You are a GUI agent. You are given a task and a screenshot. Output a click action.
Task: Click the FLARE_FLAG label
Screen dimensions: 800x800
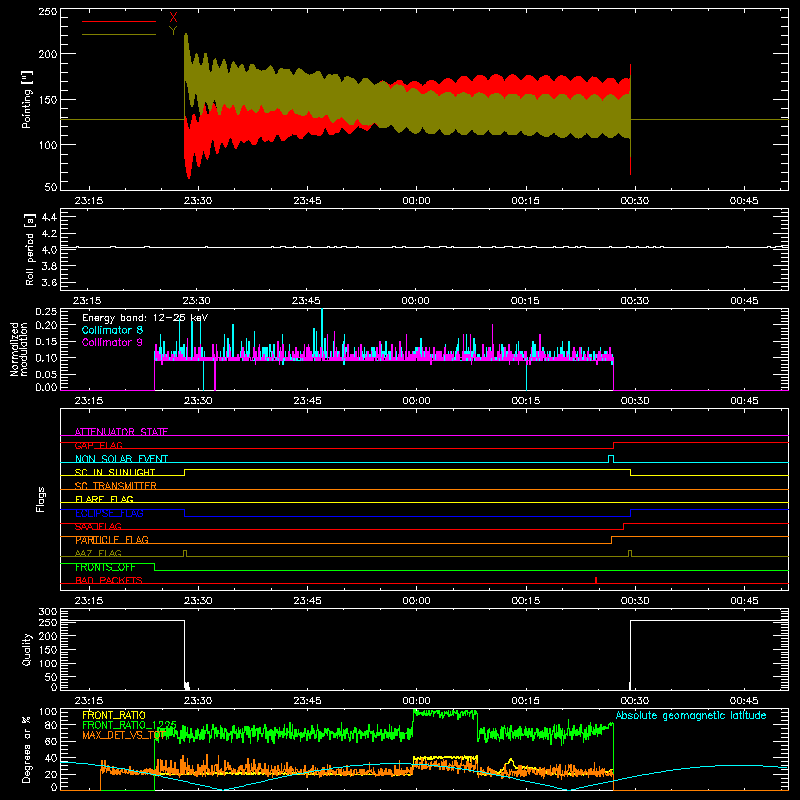(104, 499)
